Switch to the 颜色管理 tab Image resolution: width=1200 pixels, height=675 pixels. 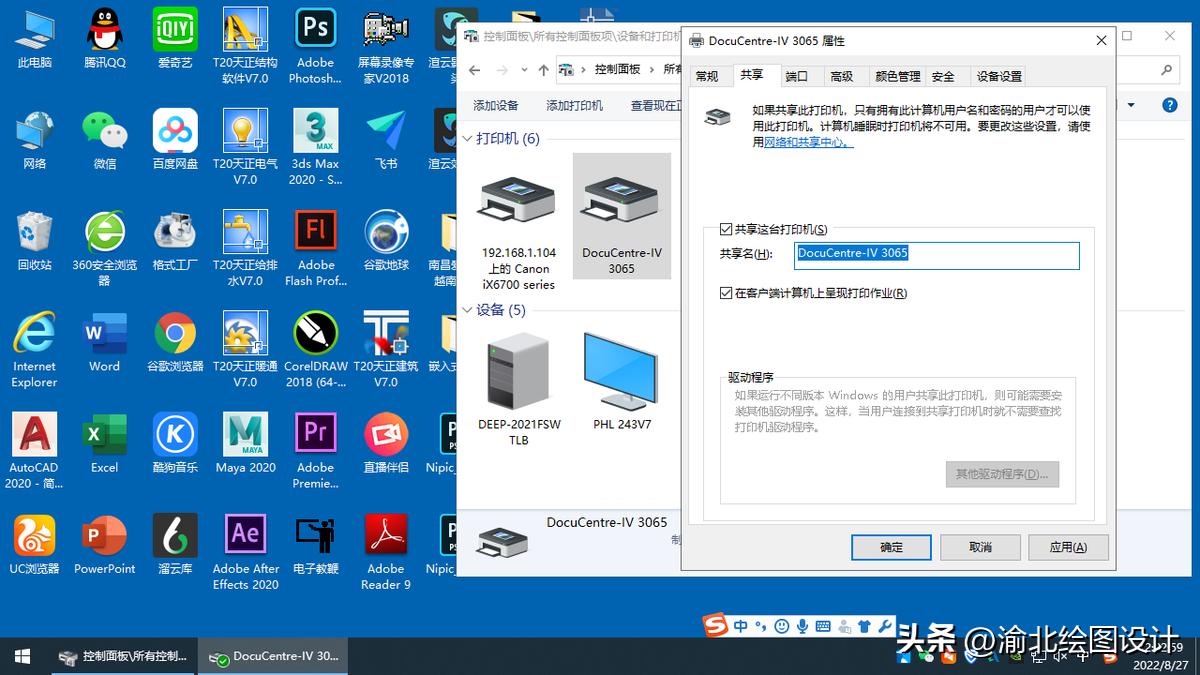(896, 75)
